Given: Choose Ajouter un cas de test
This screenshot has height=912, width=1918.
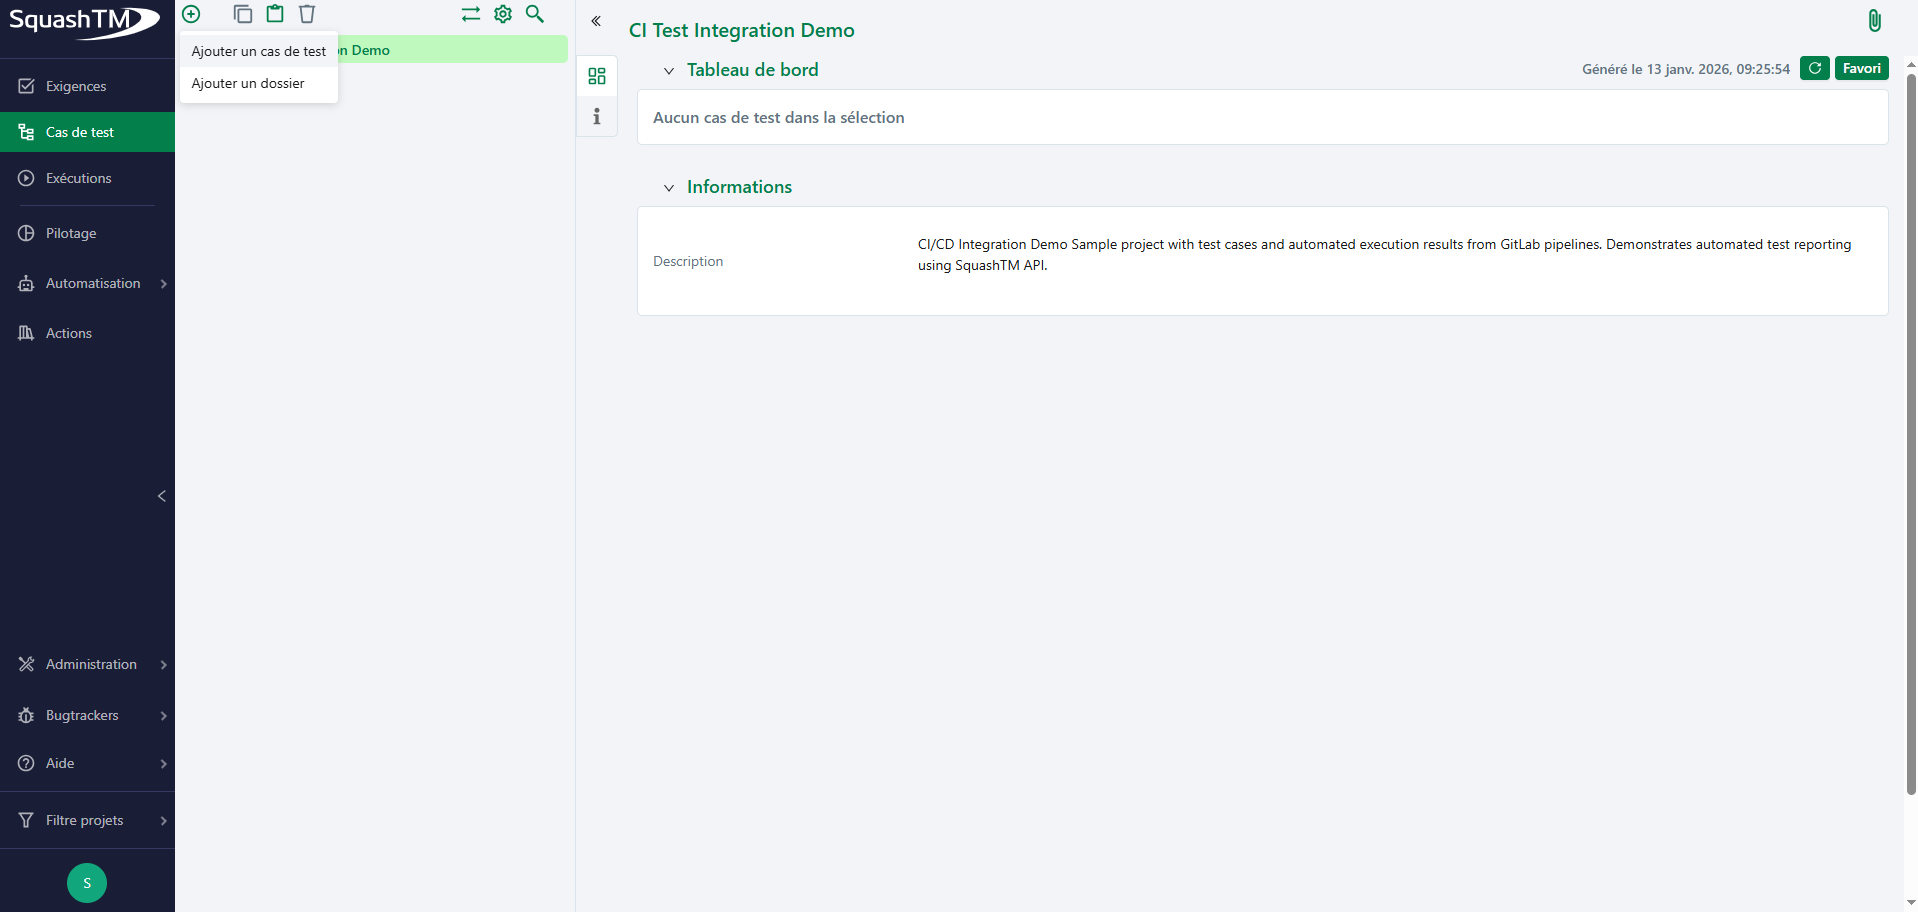Looking at the screenshot, I should (x=258, y=51).
